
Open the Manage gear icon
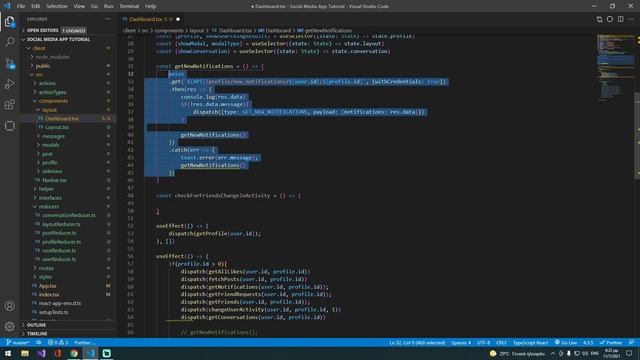[x=9, y=326]
